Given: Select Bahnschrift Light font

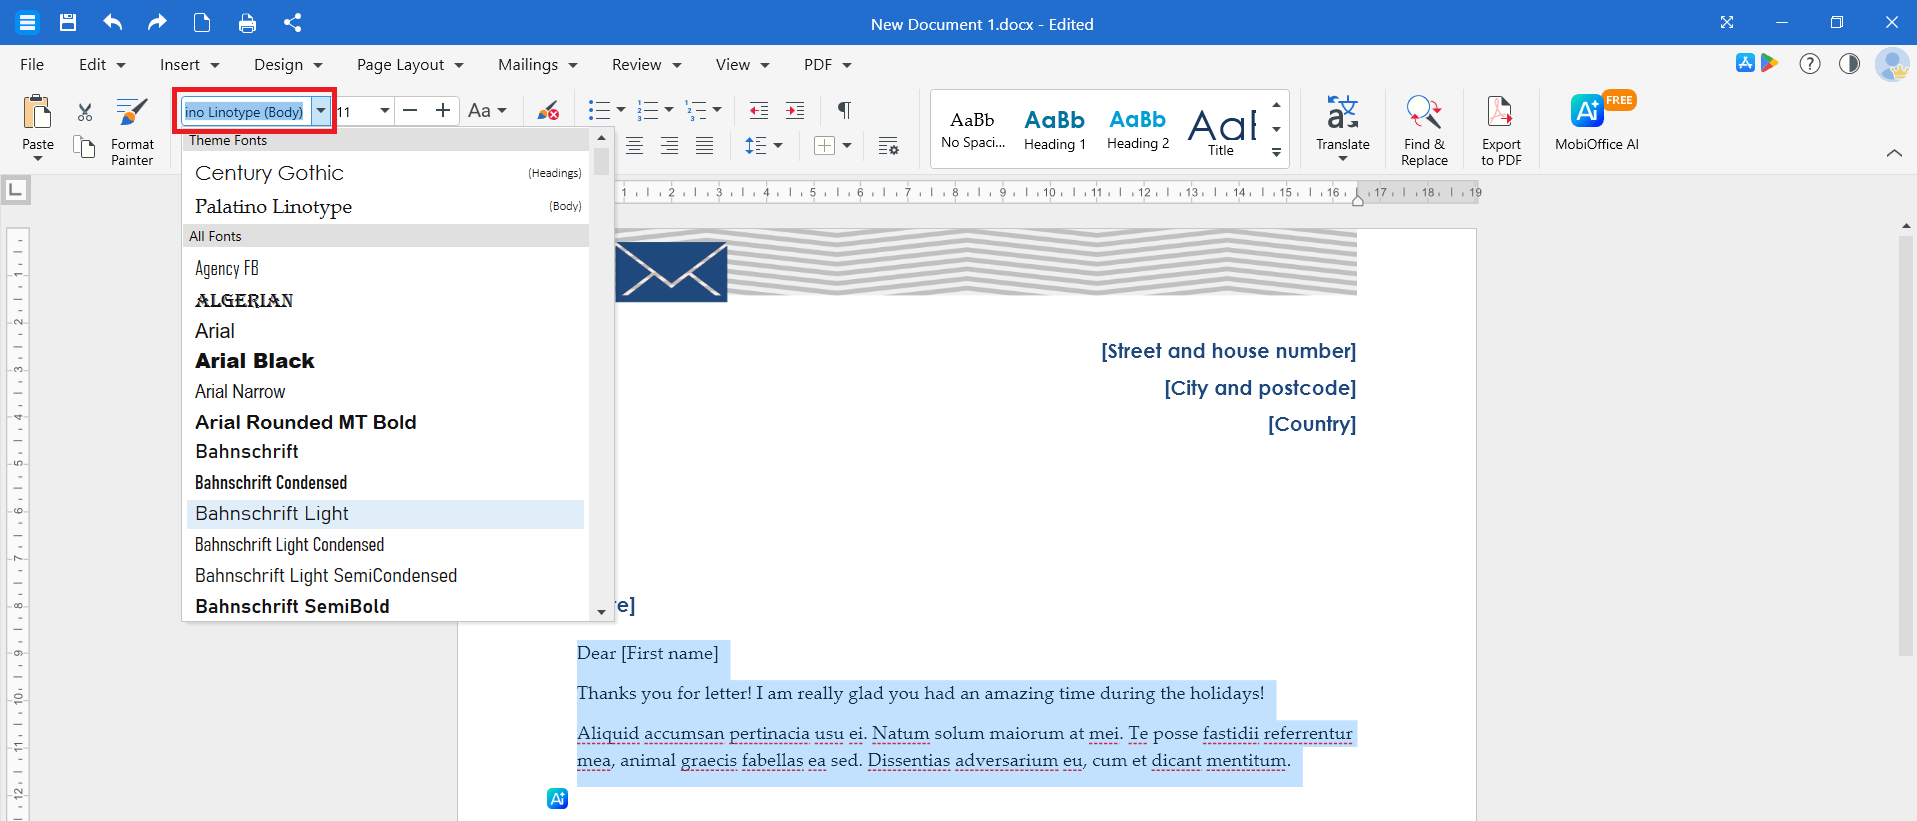Looking at the screenshot, I should coord(386,513).
